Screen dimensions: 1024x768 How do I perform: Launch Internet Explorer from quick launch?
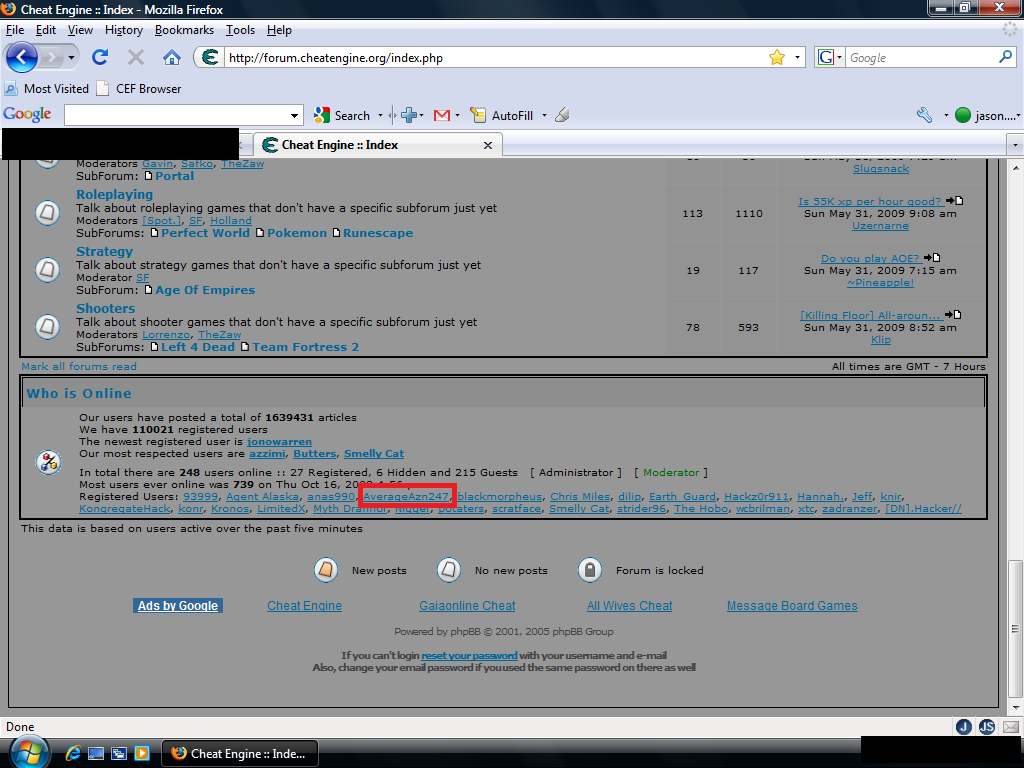coord(73,754)
